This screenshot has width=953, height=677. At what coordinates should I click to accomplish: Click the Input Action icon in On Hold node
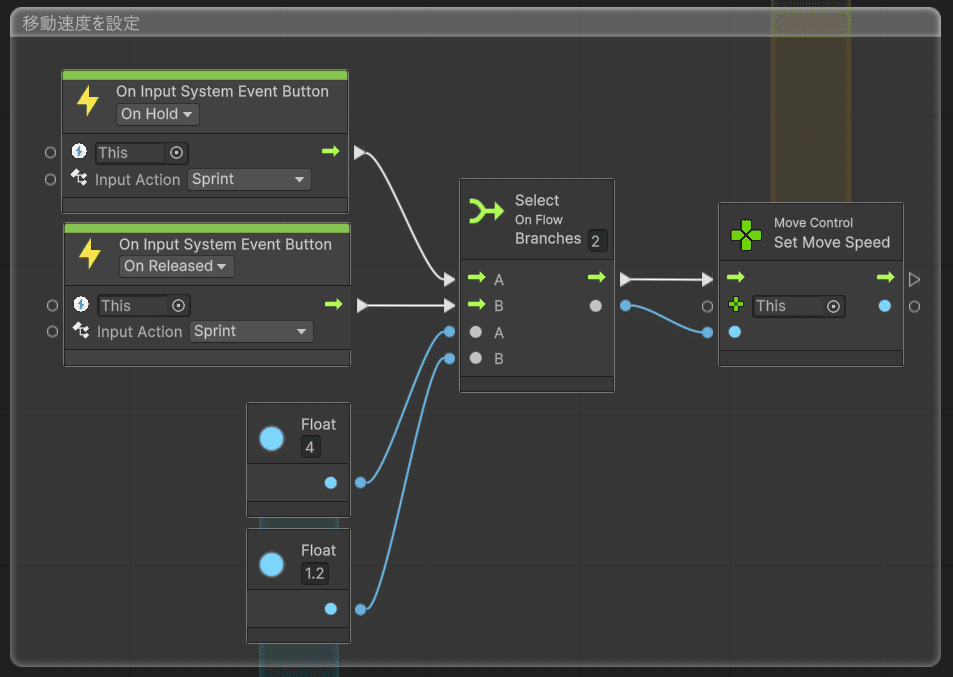point(79,178)
